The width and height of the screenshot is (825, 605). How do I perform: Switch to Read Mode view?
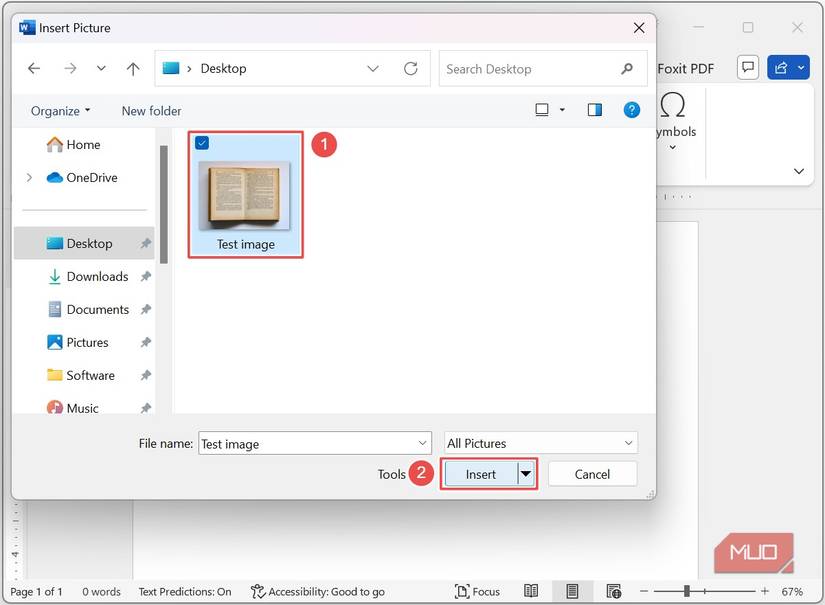[531, 591]
